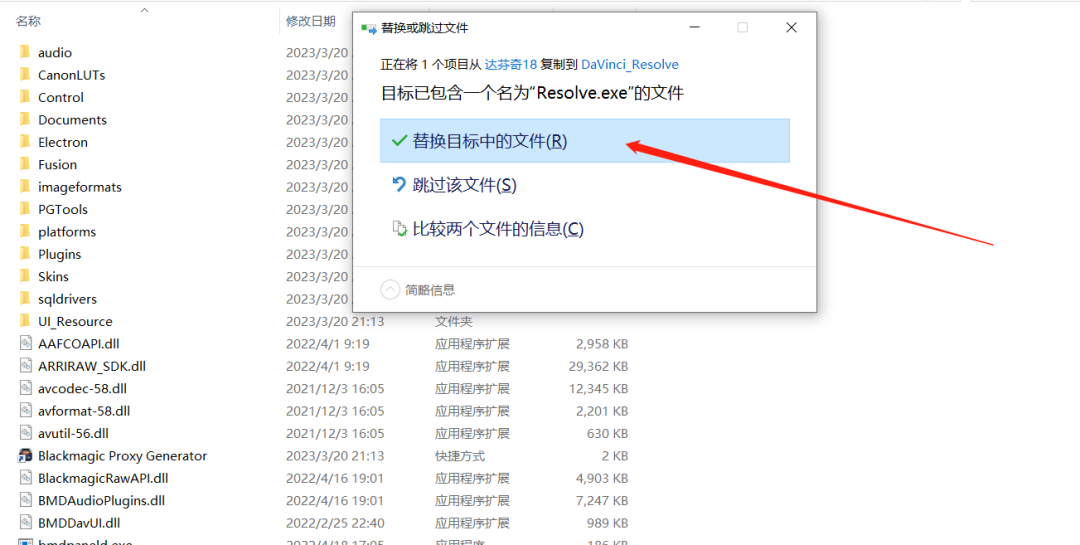Viewport: 1080px width, 545px height.
Task: Select the folder name sqldrivers
Action: (x=68, y=298)
